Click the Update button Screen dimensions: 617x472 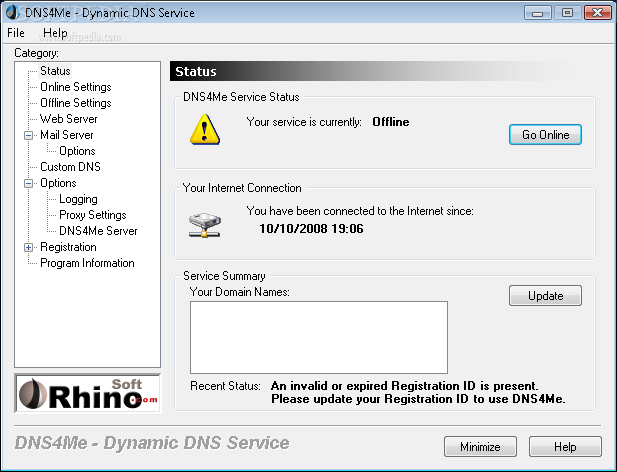pyautogui.click(x=545, y=295)
